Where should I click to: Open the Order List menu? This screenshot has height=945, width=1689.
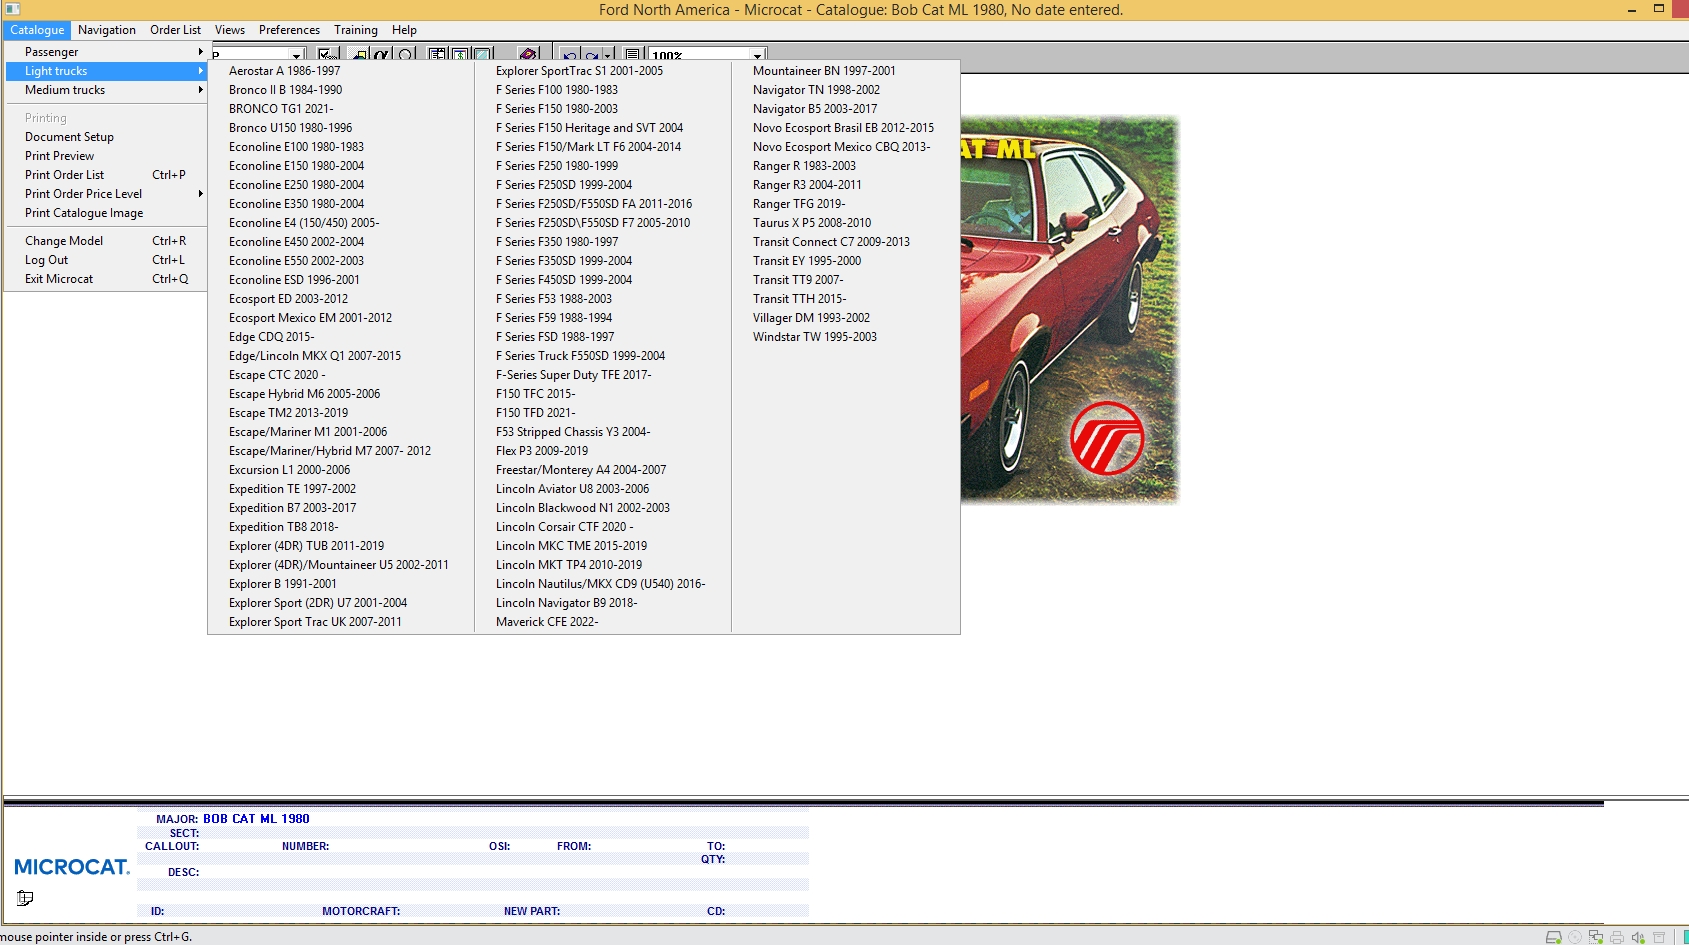click(x=175, y=30)
